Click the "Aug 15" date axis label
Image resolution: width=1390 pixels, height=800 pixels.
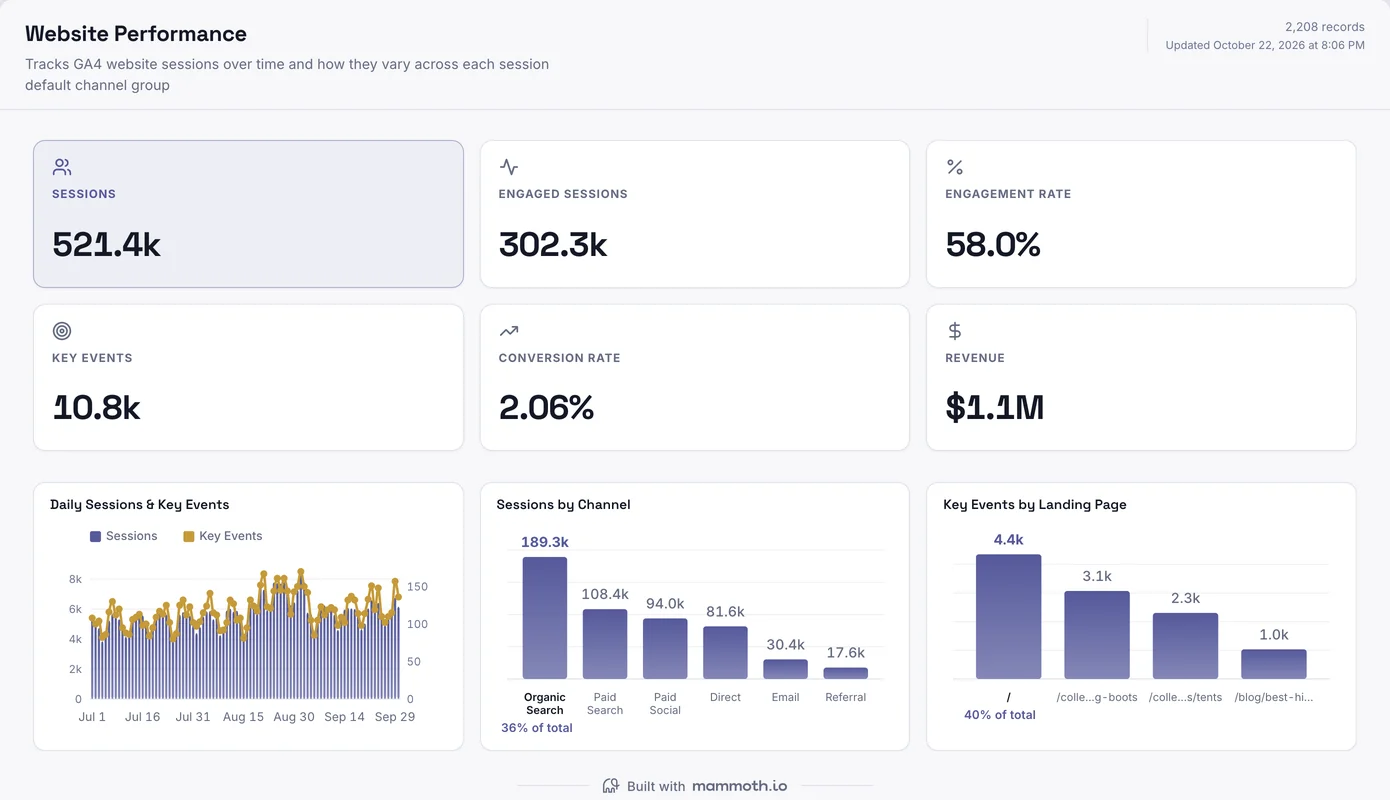click(x=243, y=717)
